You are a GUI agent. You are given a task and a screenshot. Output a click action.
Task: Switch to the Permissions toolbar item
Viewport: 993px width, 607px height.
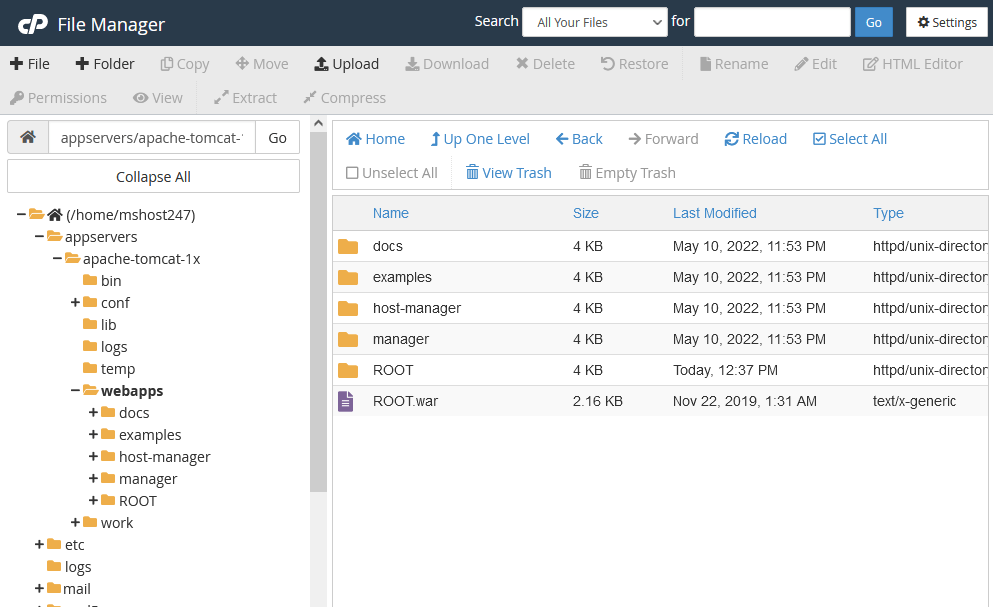pyautogui.click(x=58, y=97)
